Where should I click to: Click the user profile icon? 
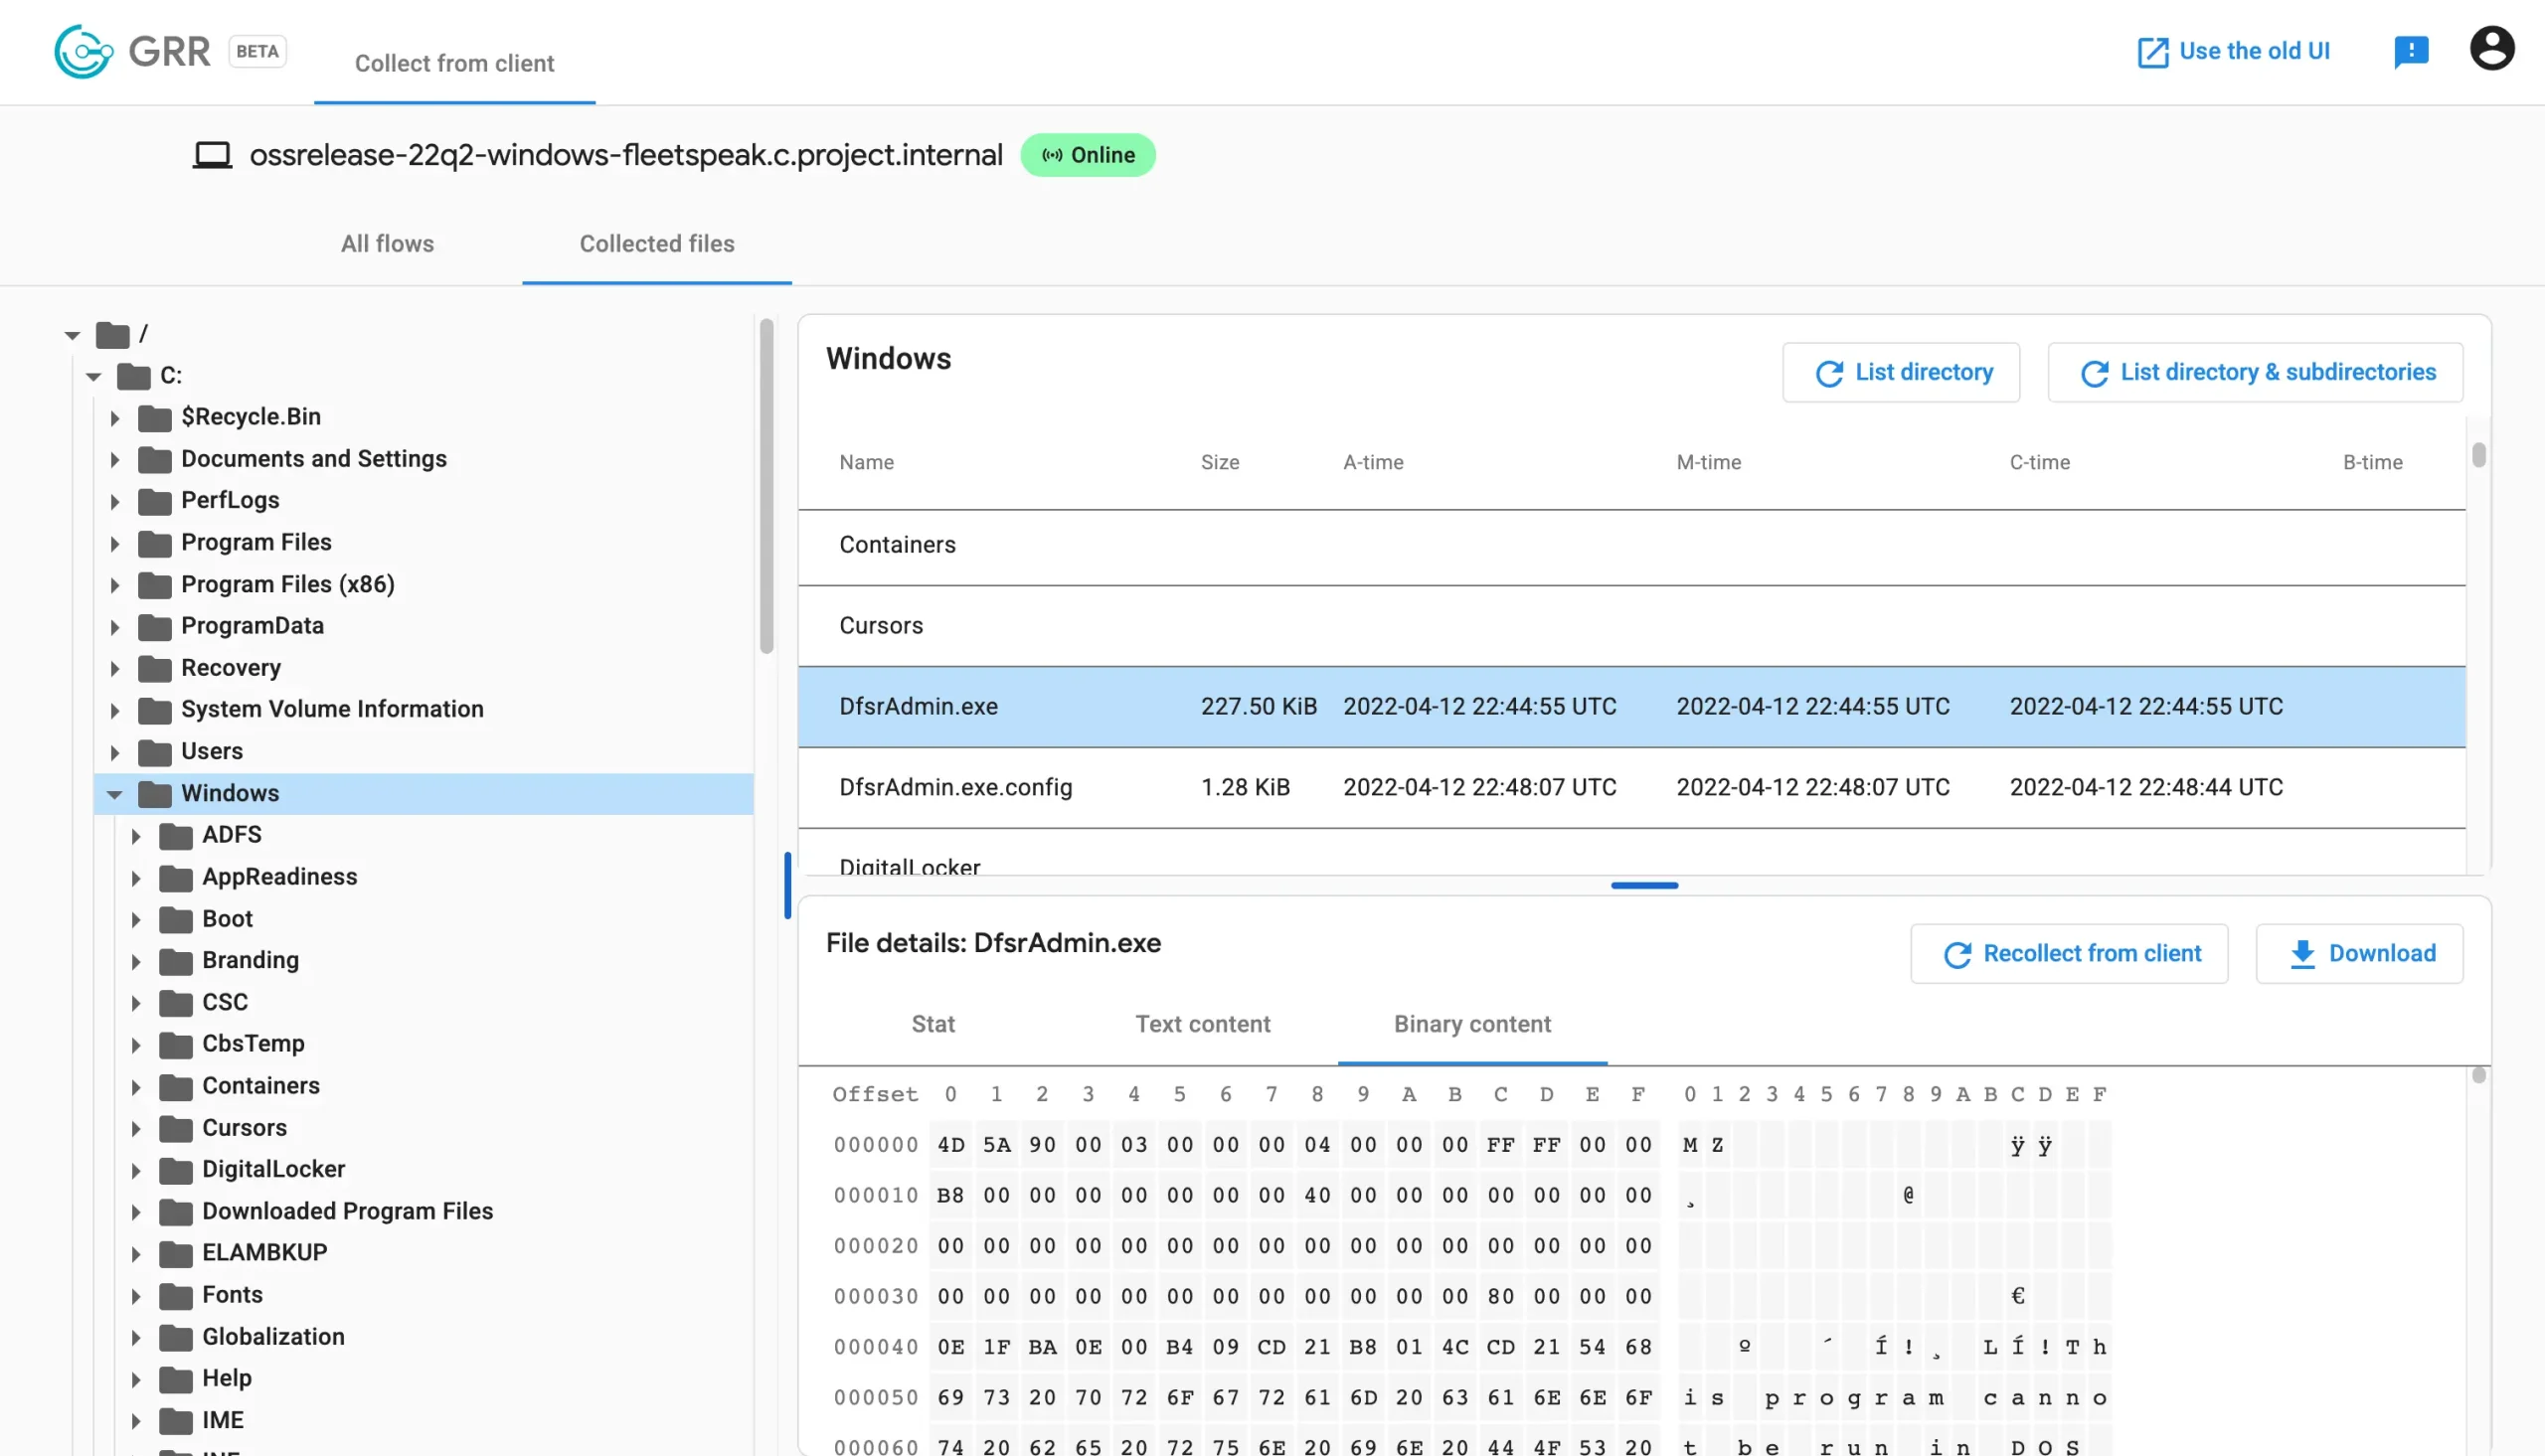[2492, 47]
